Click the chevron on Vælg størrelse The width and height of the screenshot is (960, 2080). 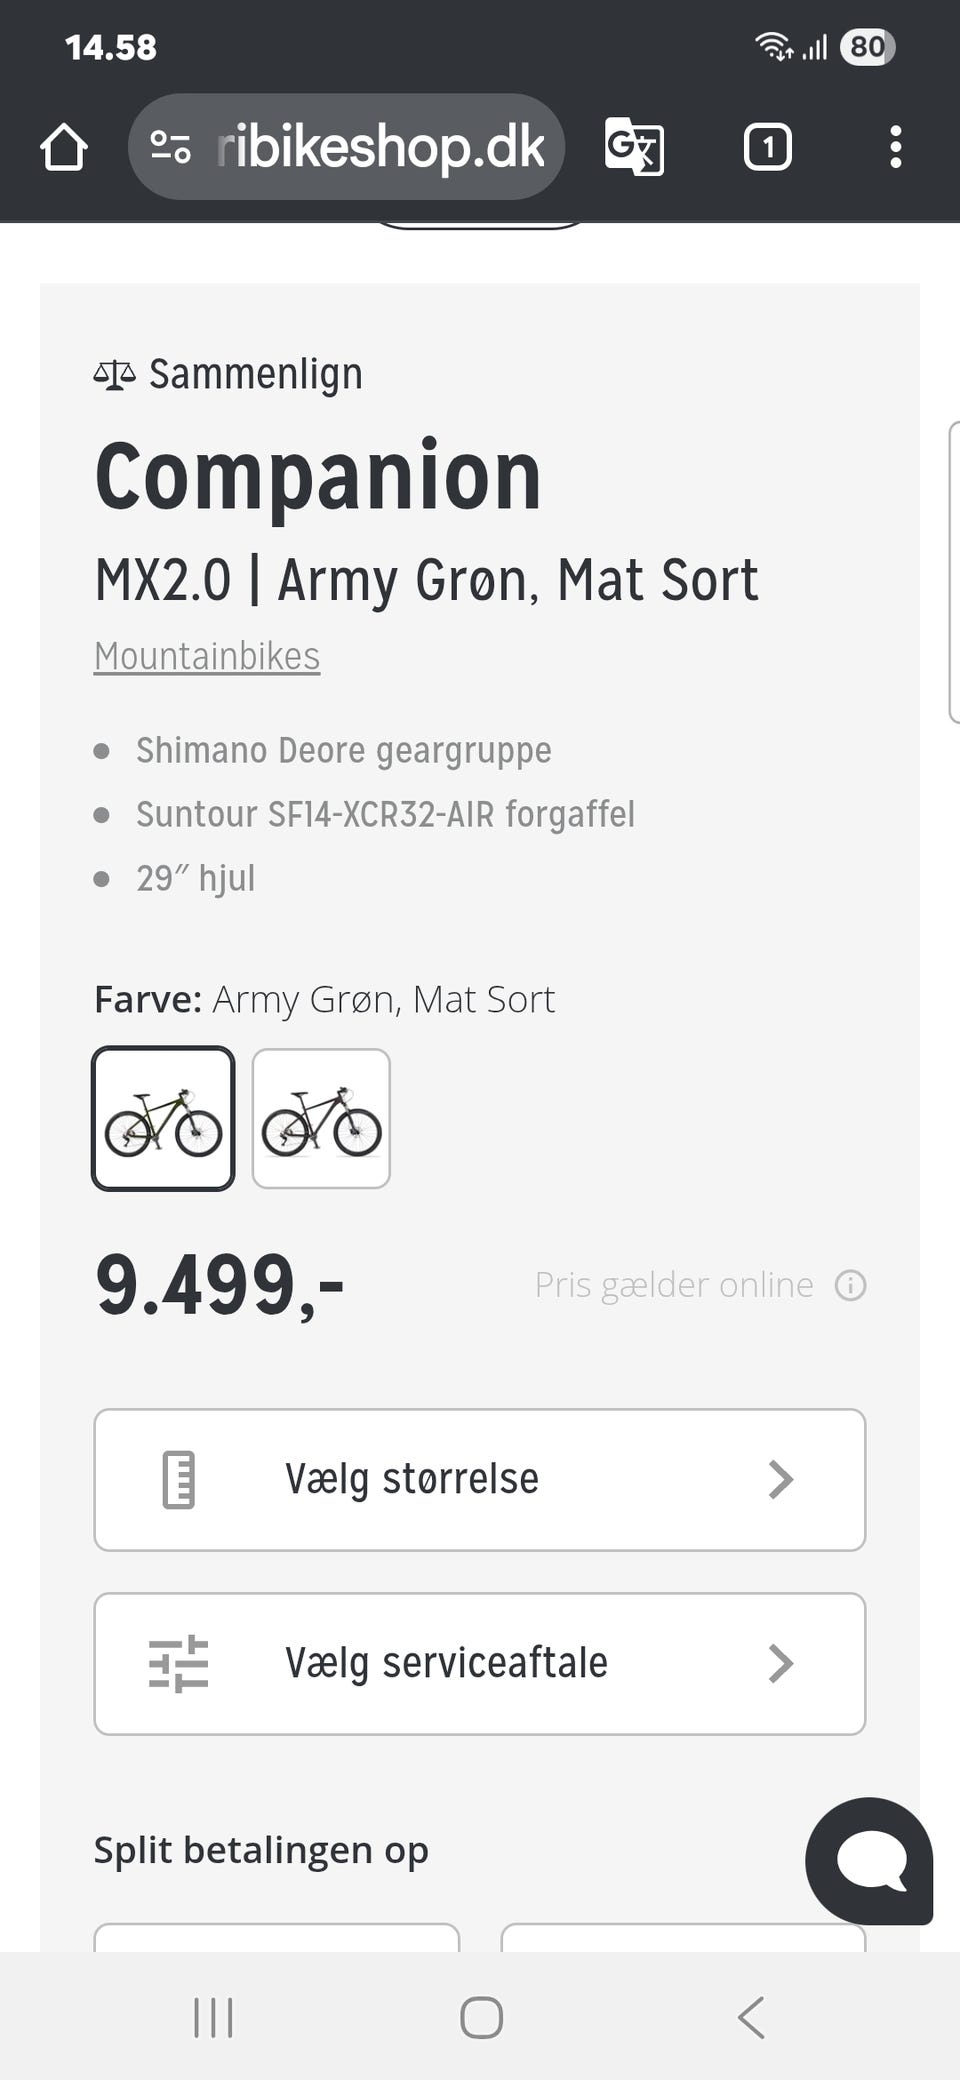click(x=780, y=1479)
